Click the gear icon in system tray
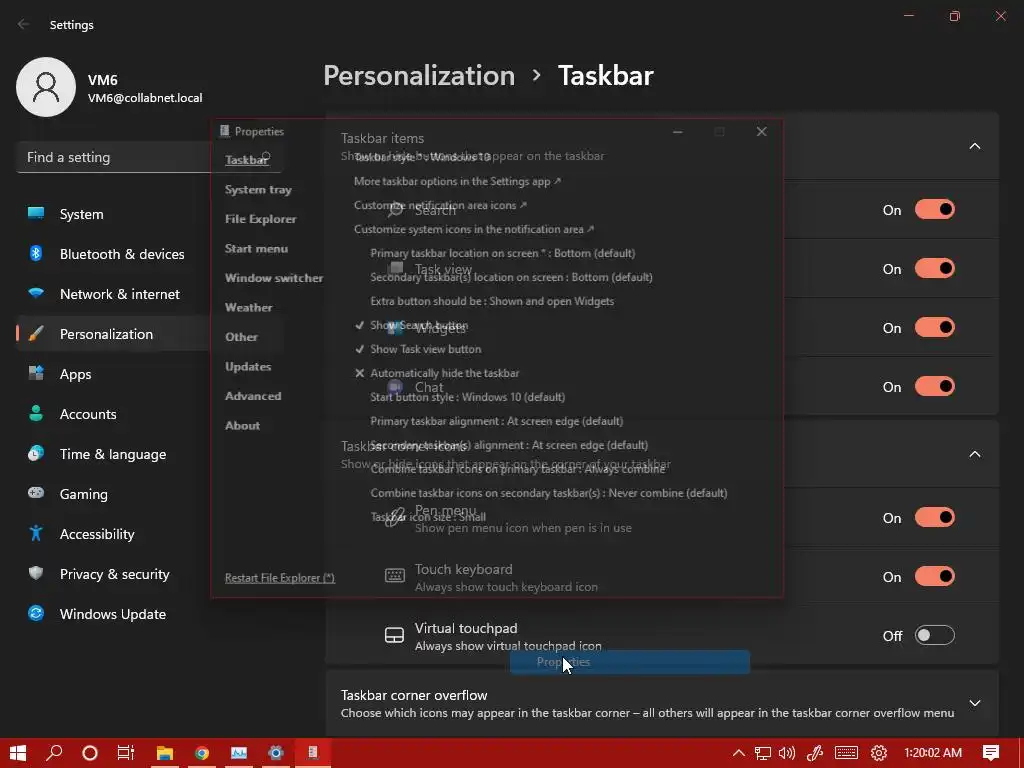The height and width of the screenshot is (768, 1024). point(879,753)
